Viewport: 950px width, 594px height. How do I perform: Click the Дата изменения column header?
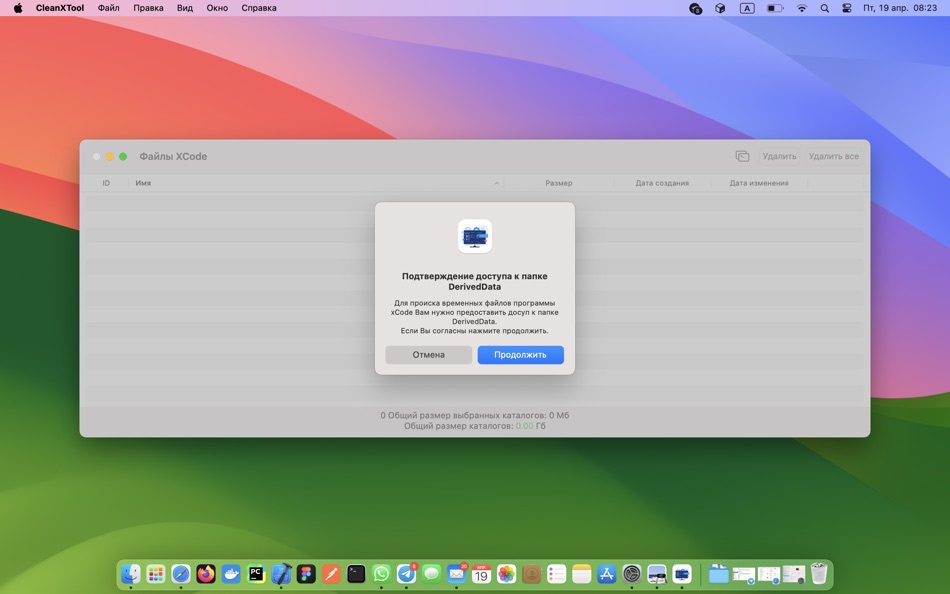pyautogui.click(x=759, y=183)
